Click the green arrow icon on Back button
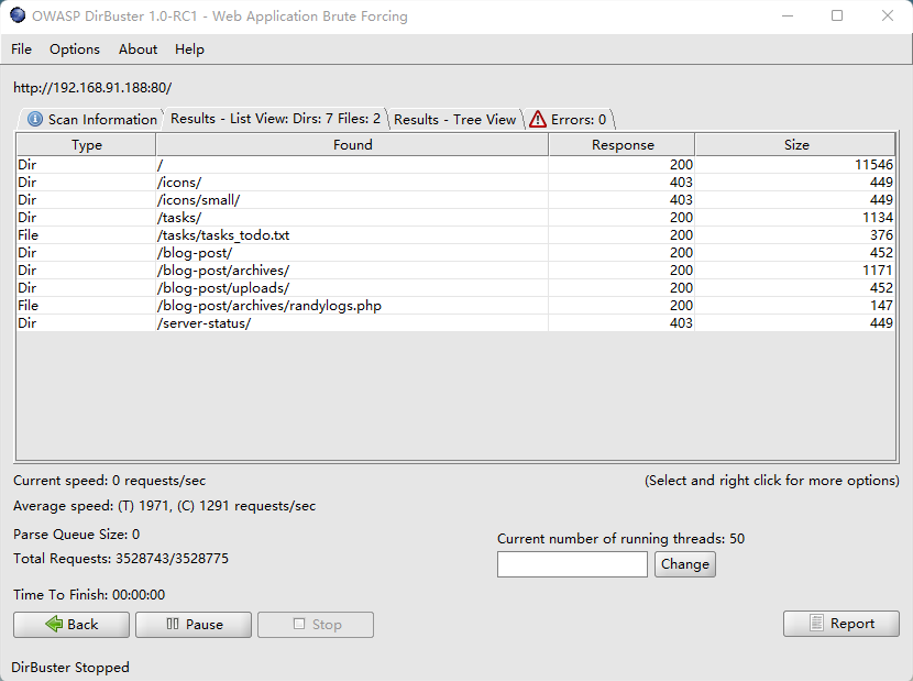 (x=54, y=624)
